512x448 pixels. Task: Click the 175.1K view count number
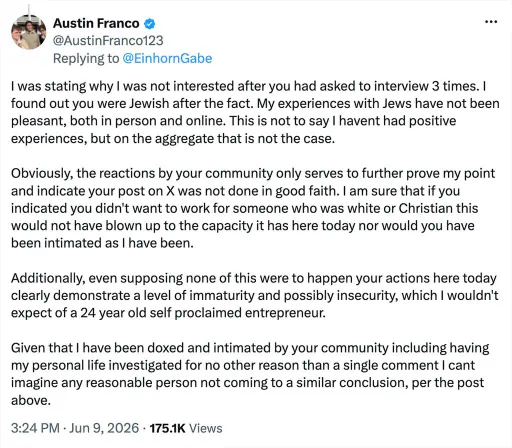pyautogui.click(x=167, y=428)
